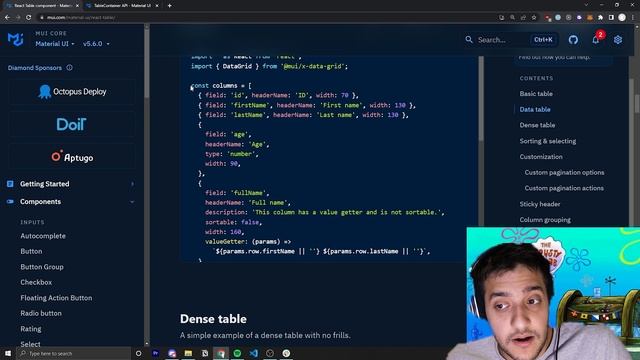Jump to Sticky header section
The height and width of the screenshot is (360, 640).
point(540,204)
